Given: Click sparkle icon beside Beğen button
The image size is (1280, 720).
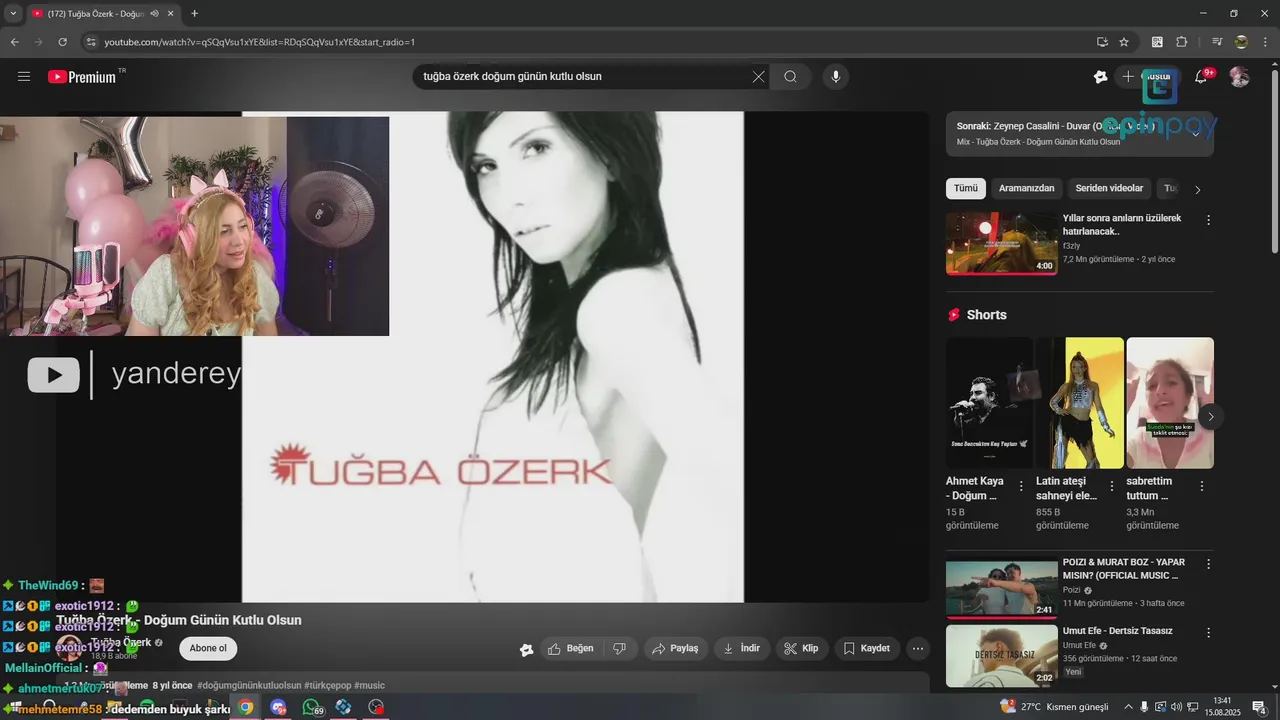Looking at the screenshot, I should click(x=526, y=649).
